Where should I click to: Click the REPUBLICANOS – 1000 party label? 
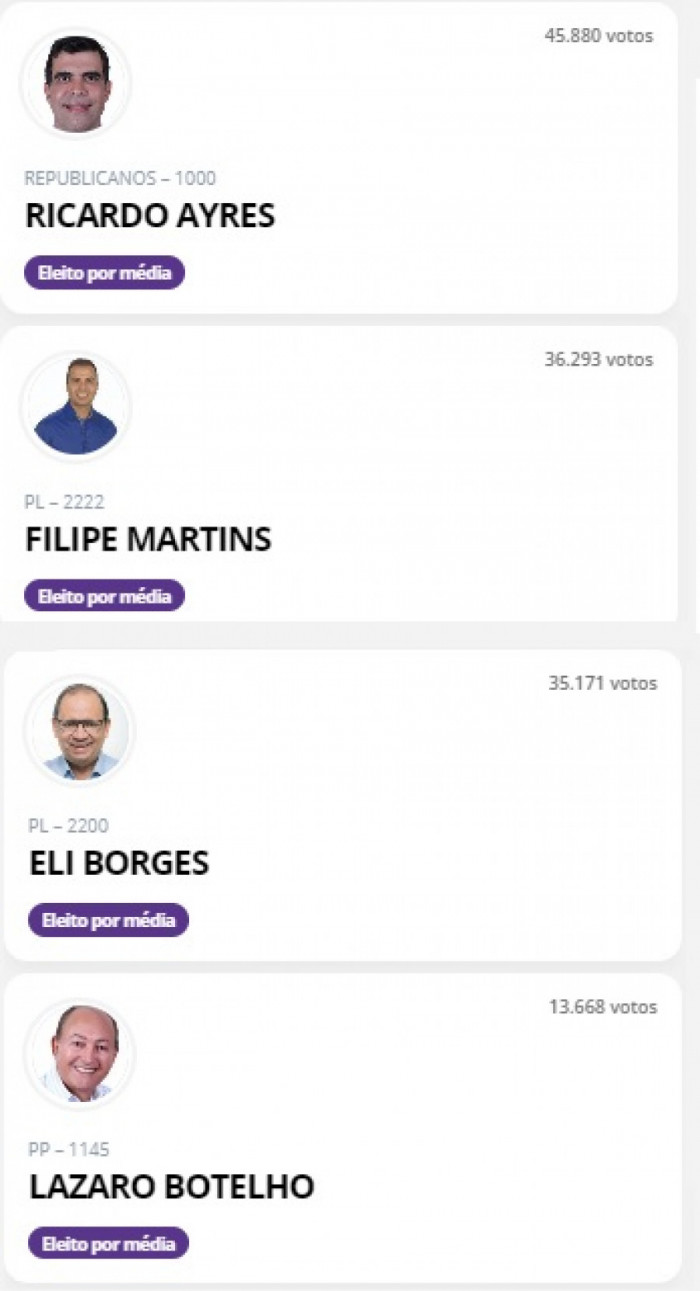[120, 179]
